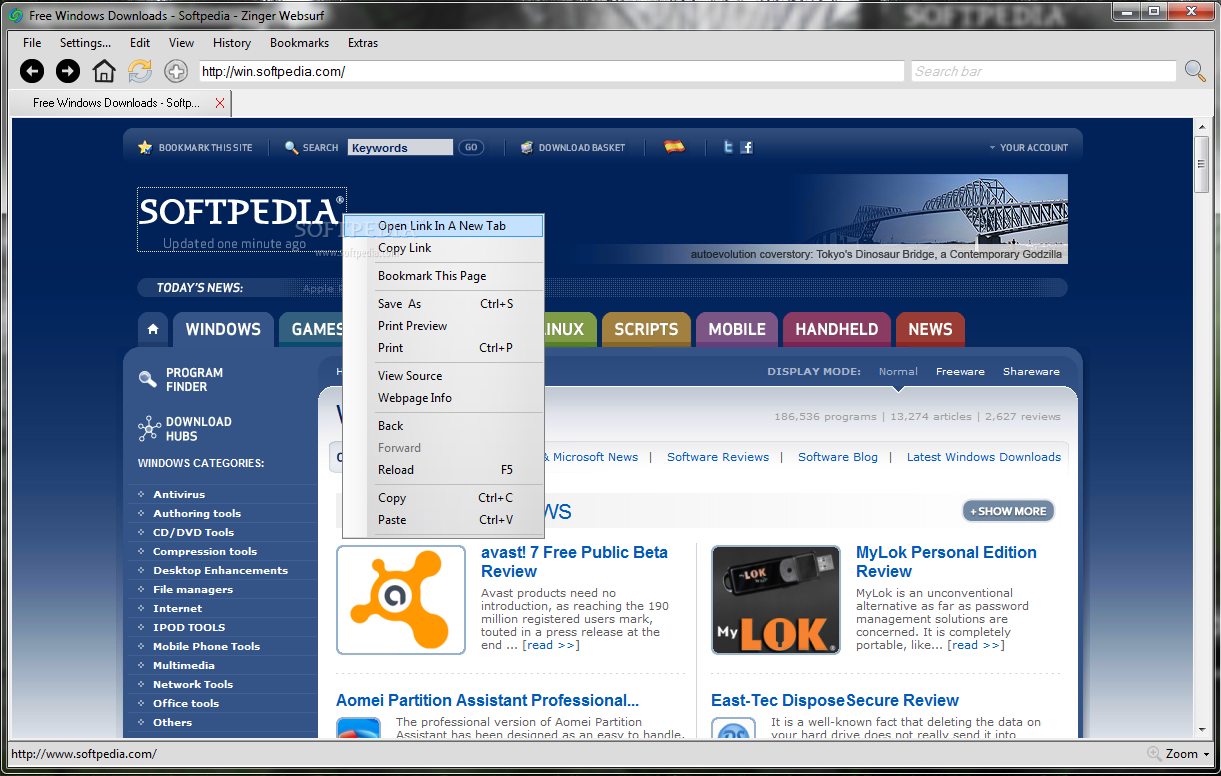Click the Facebook icon on Softpedia header

click(x=746, y=147)
